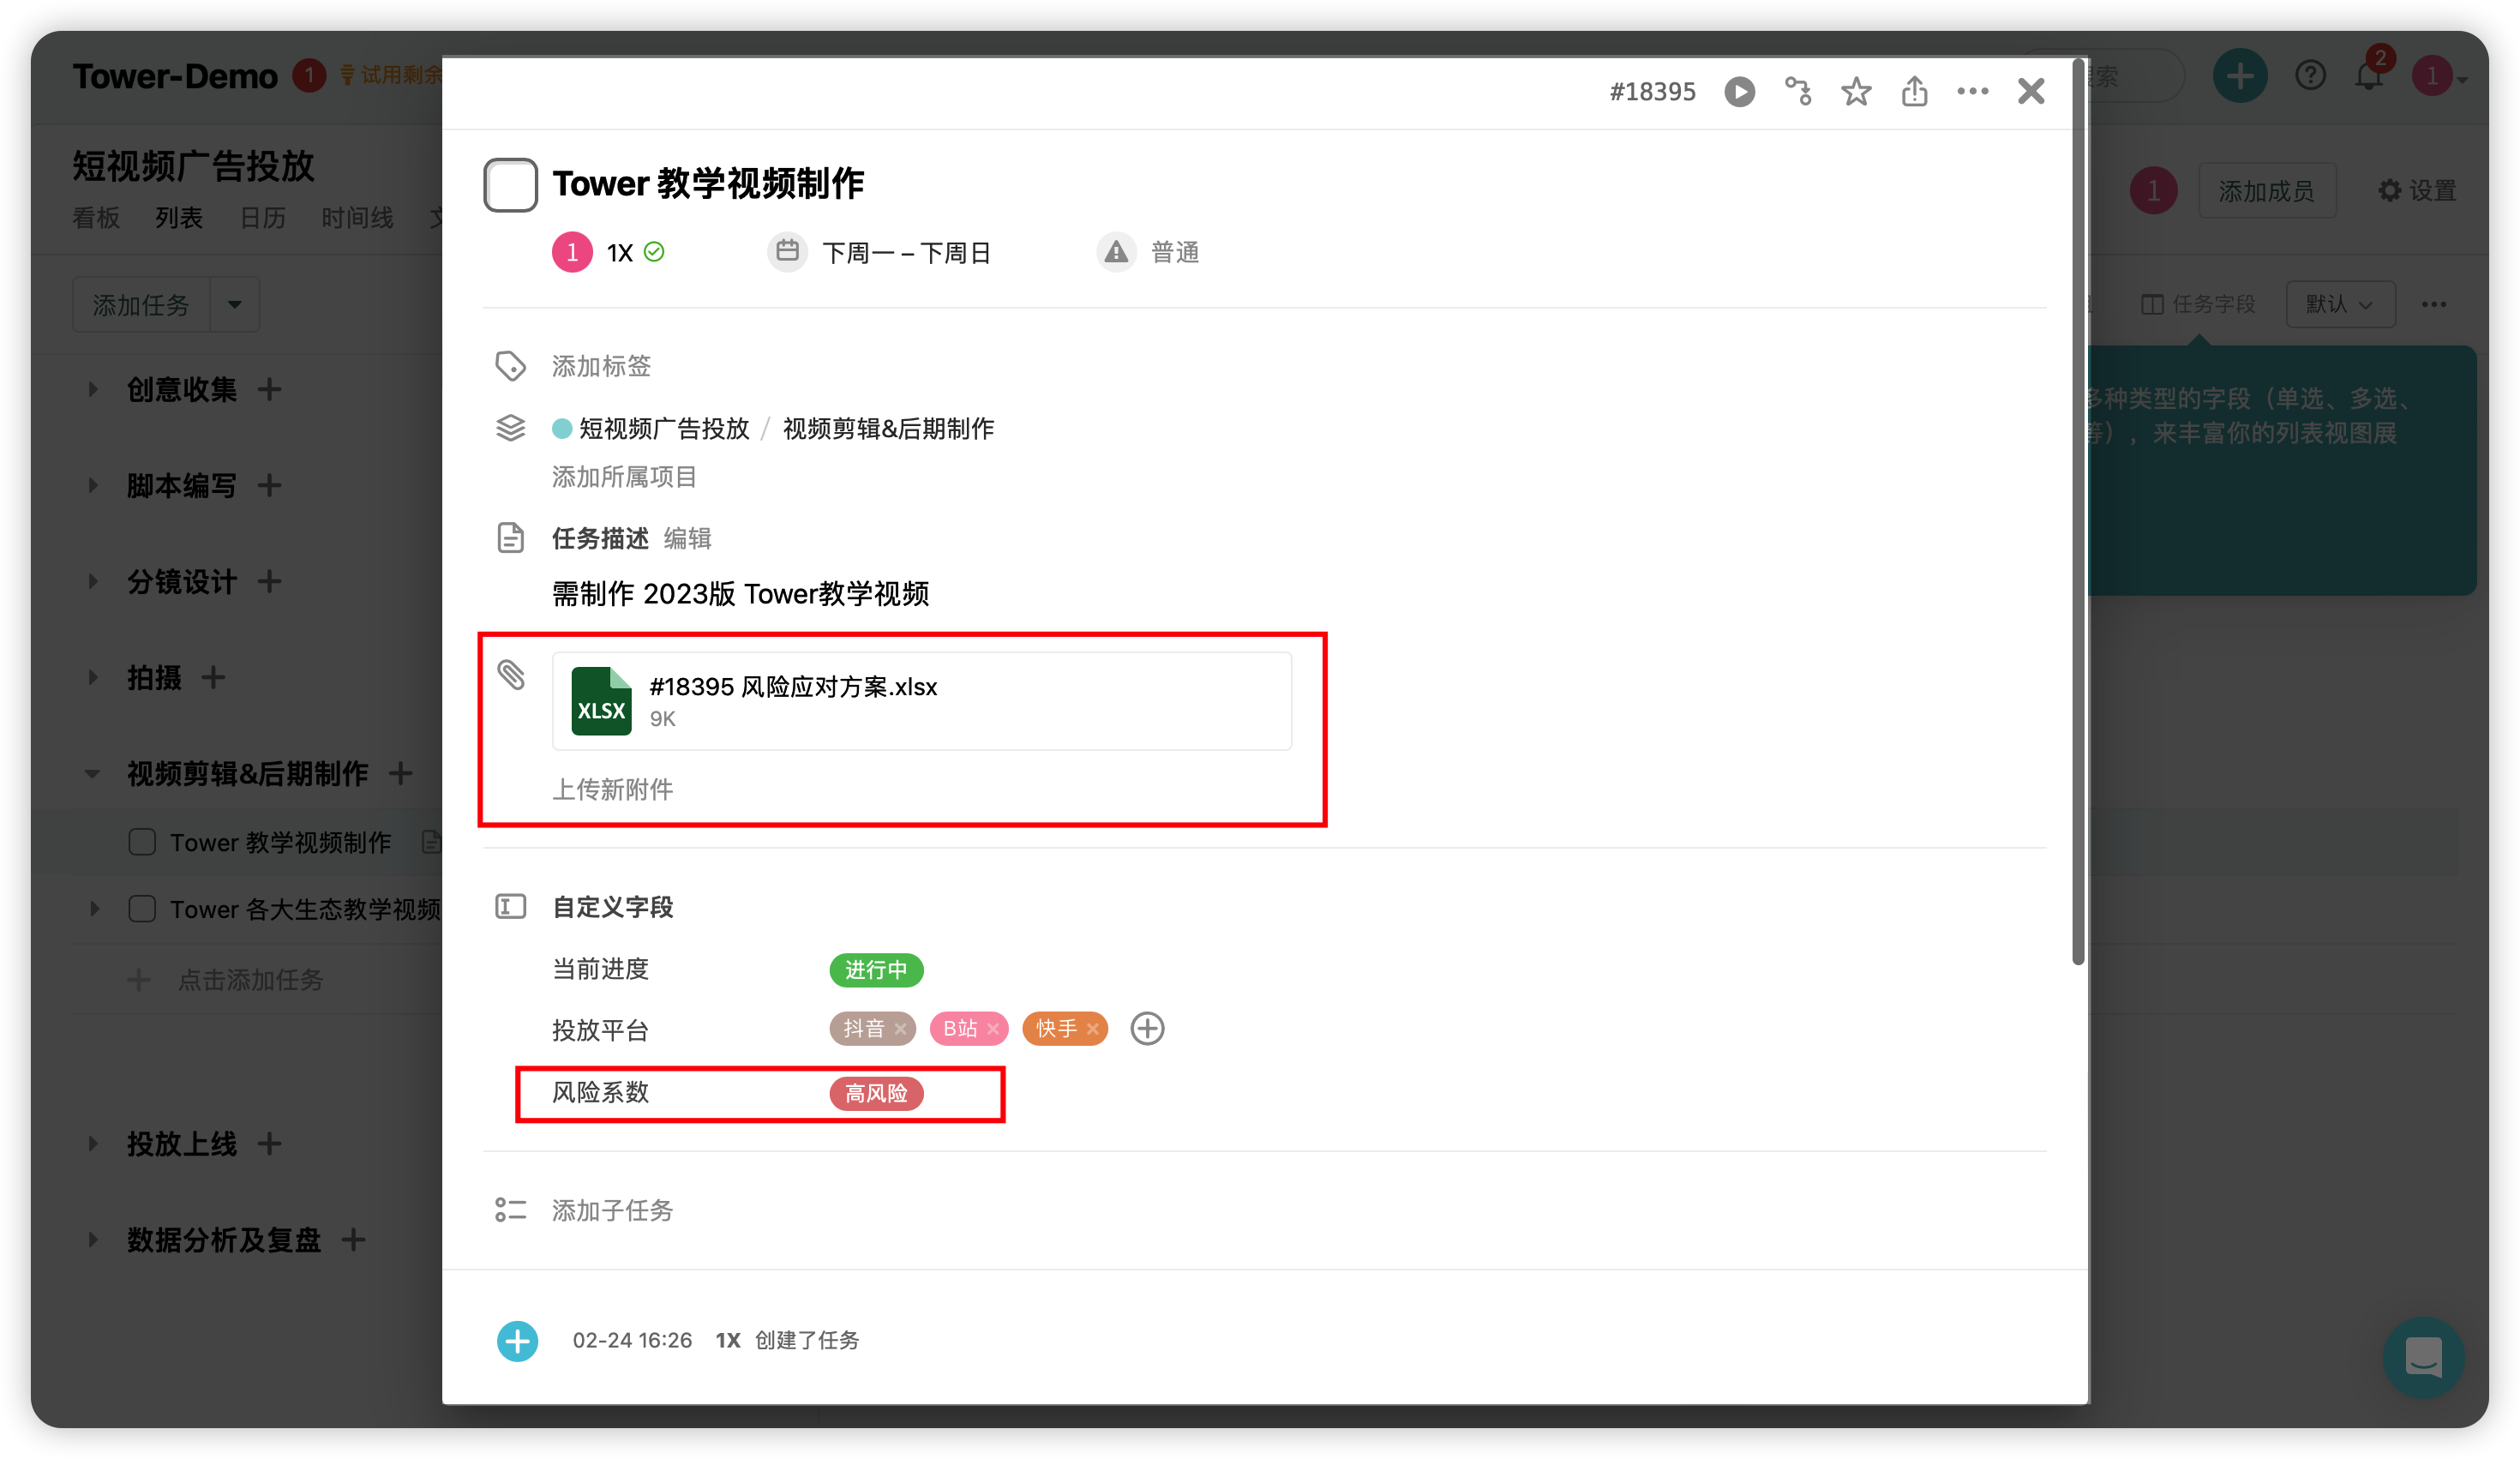Remove the B站 platform tag
Image resolution: width=2520 pixels, height=1459 pixels.
click(993, 1029)
